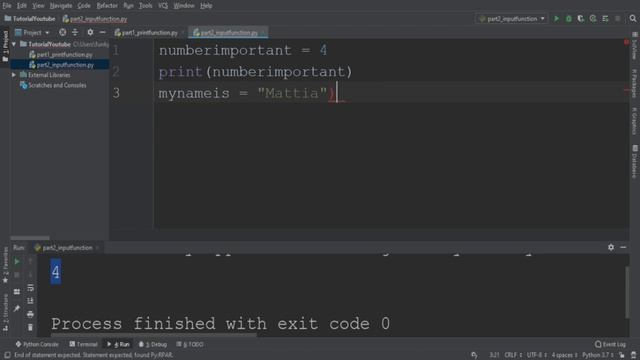Open the Edit menu
Screen dimensions: 640x360
coord(21,6)
